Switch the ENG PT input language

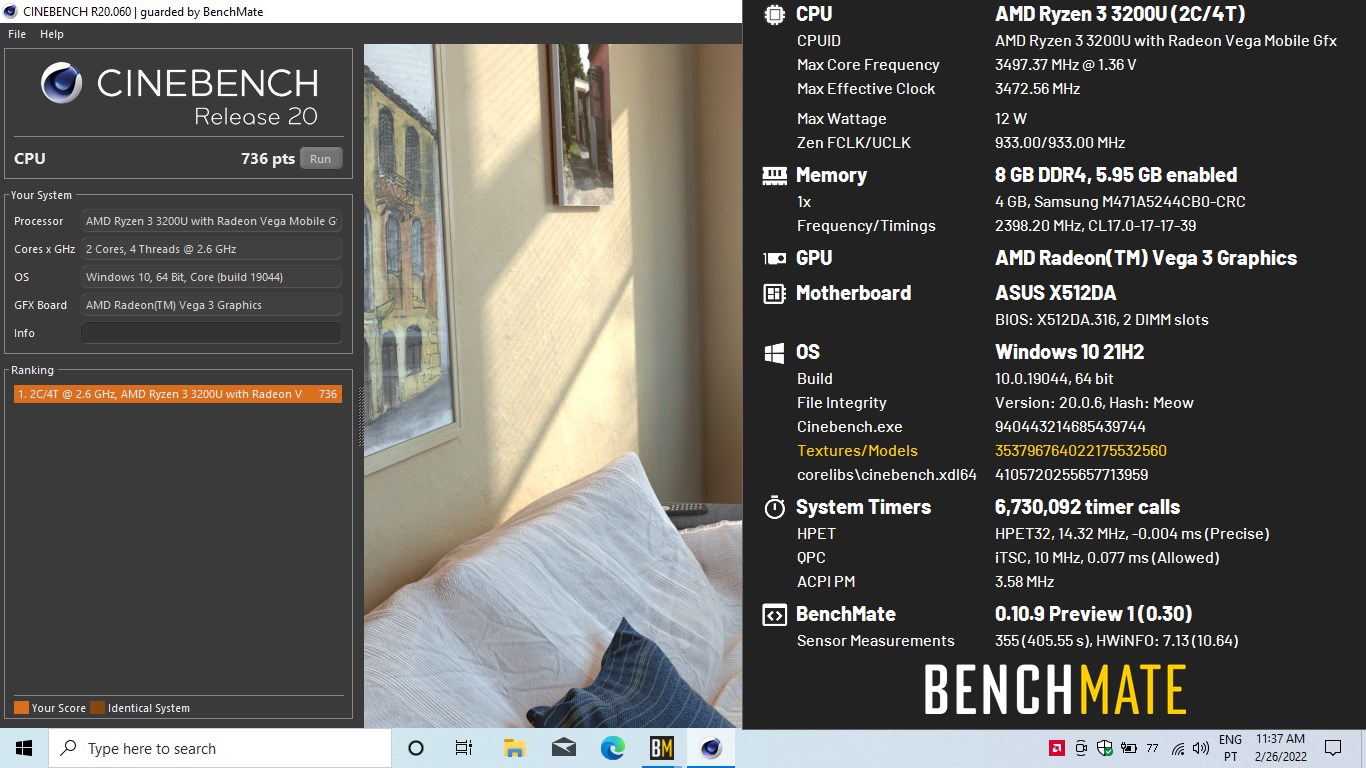coord(1231,748)
